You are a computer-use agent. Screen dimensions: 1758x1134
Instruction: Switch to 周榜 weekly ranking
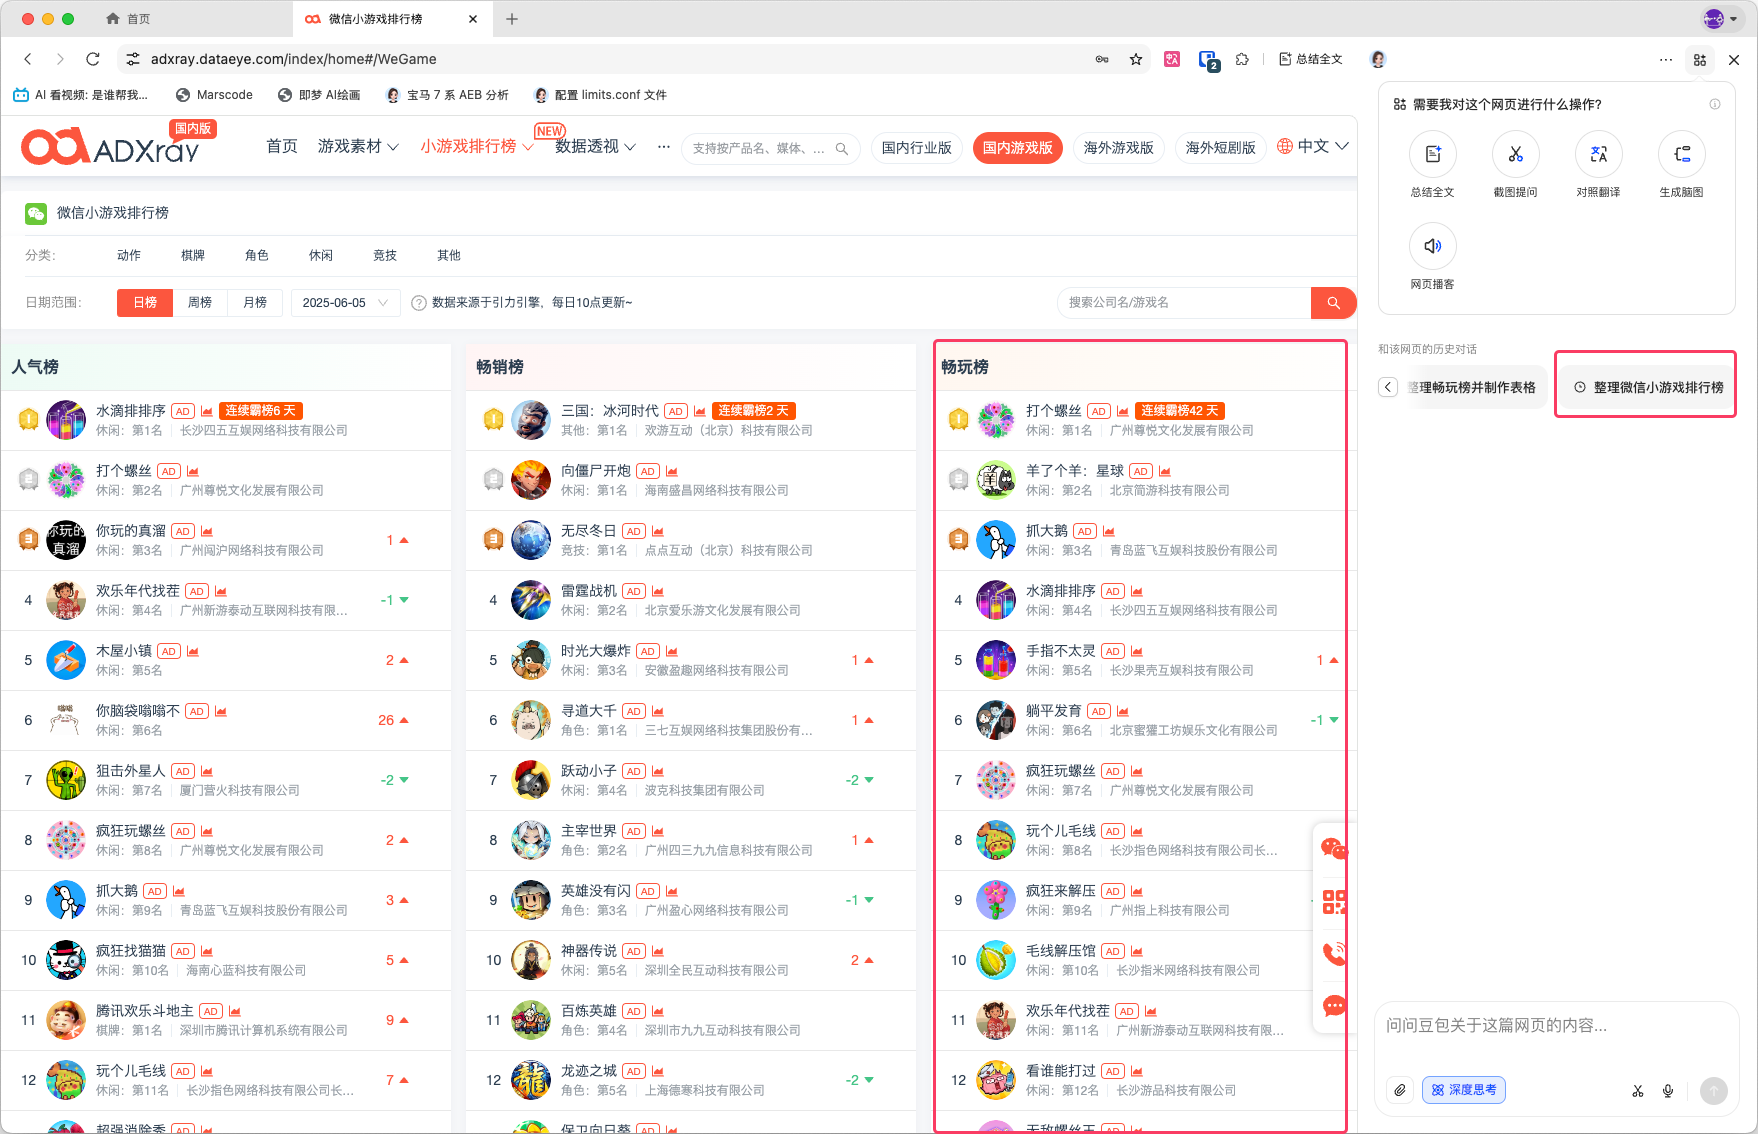tap(200, 302)
